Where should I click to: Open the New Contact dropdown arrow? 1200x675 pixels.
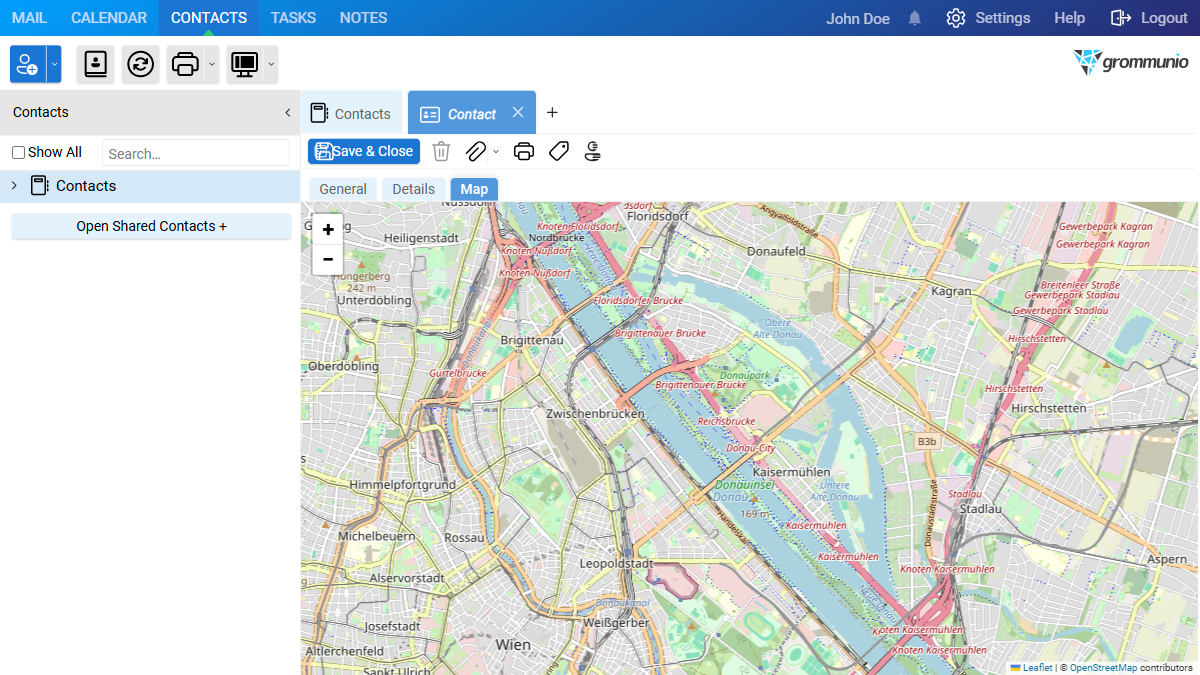[54, 64]
